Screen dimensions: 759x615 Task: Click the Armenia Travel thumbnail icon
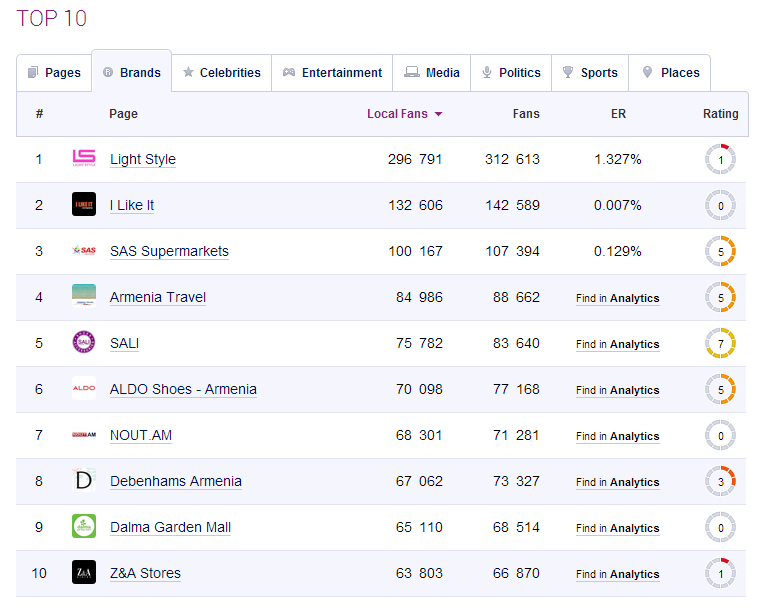tap(84, 297)
